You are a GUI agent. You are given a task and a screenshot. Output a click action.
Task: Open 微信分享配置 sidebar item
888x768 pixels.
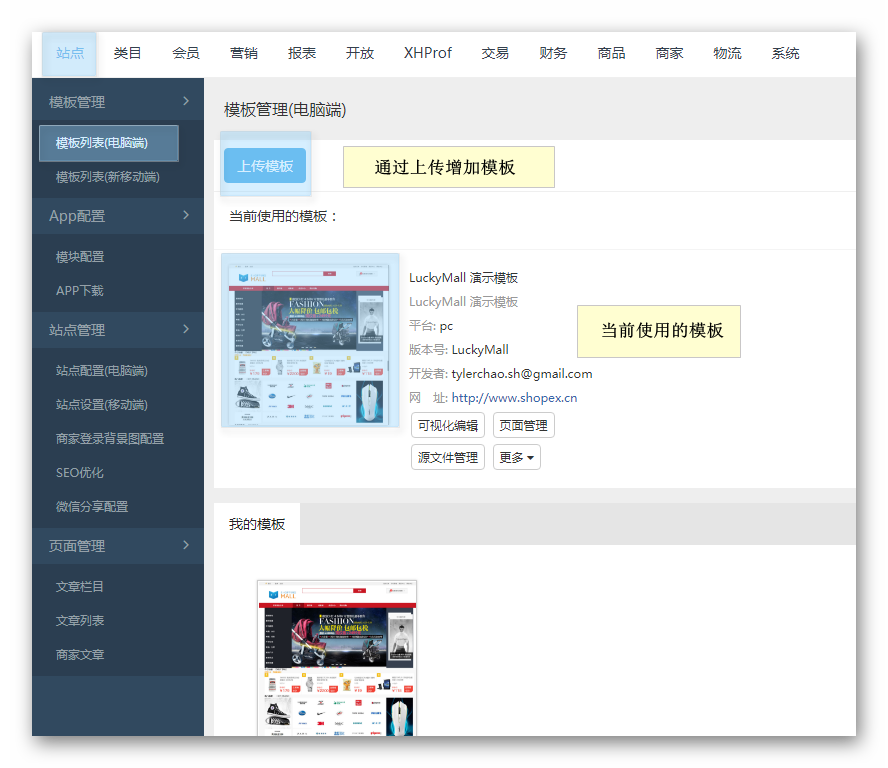click(x=92, y=507)
